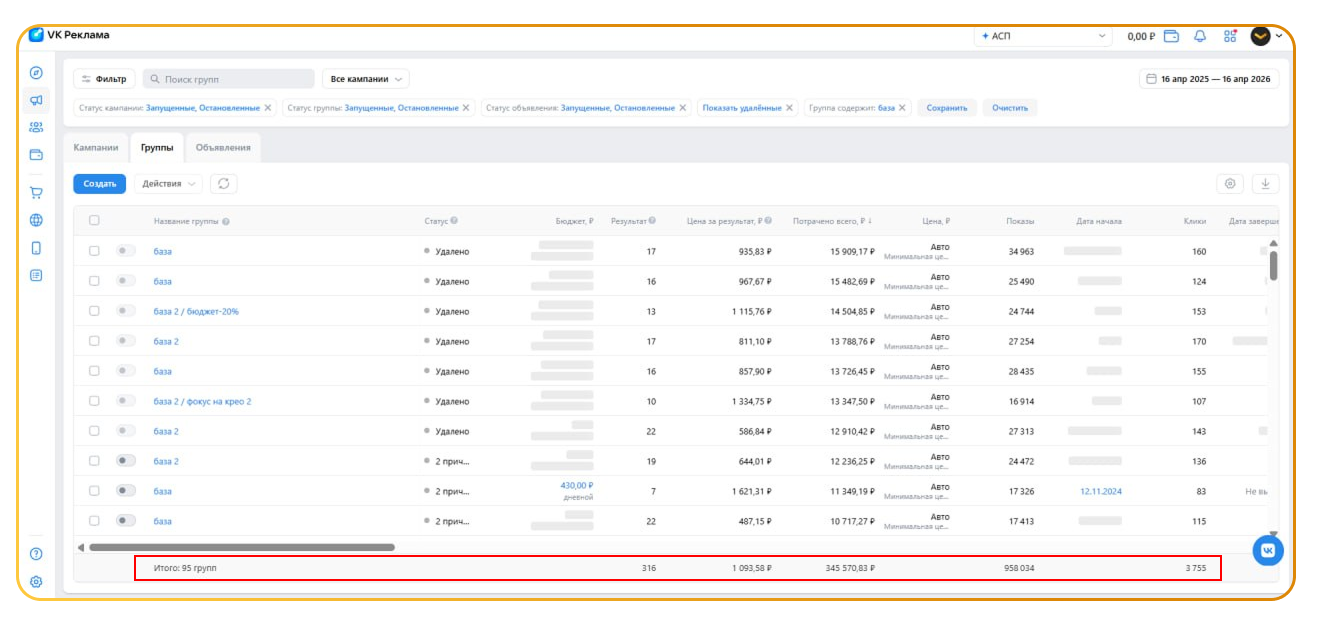Image resolution: width=1323 pixels, height=625 pixels.
Task: Tick the select-all checkbox in table header
Action: [94, 220]
